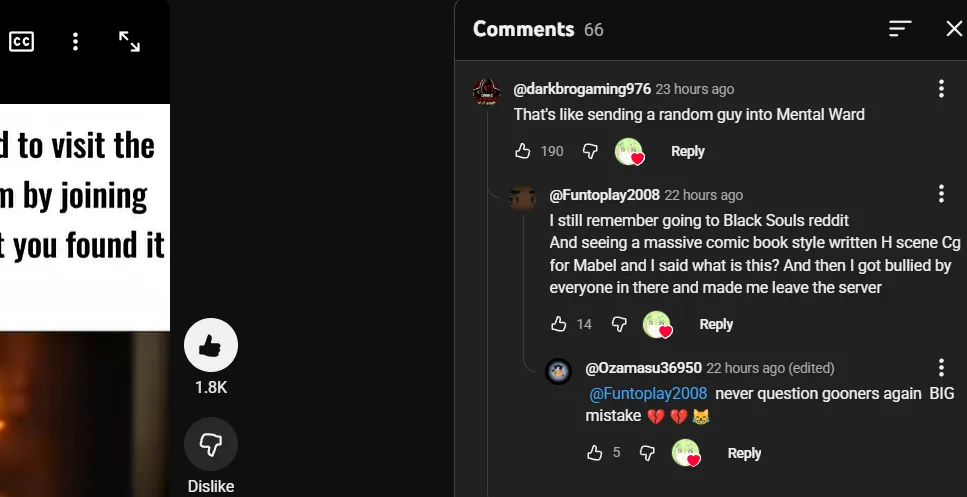Dislike the Mental Ward comment
This screenshot has height=497, width=967.
[x=590, y=151]
